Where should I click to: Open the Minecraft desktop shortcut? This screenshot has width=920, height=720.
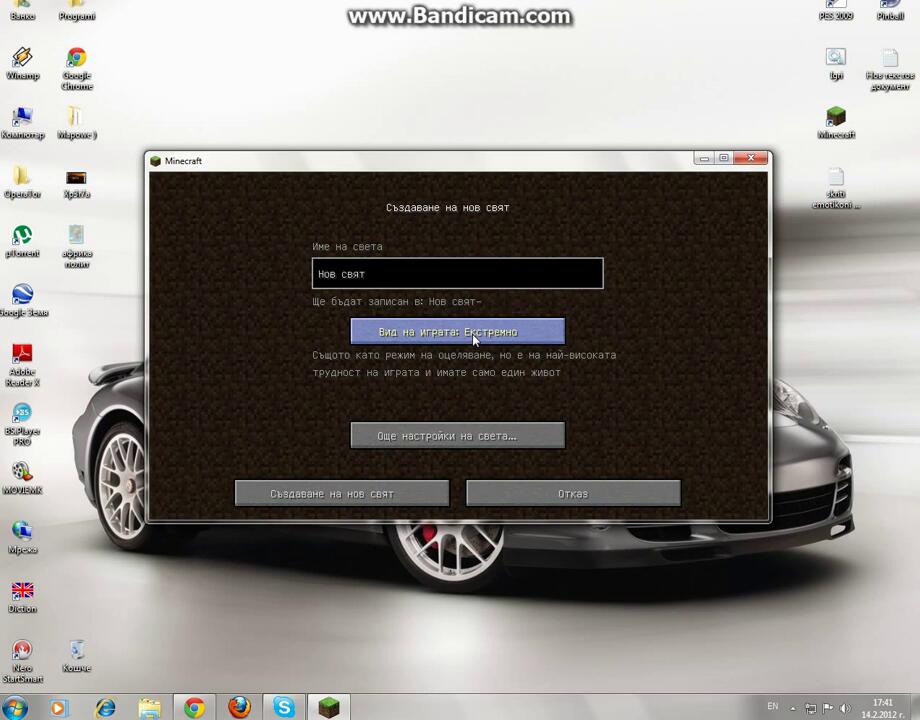(836, 119)
